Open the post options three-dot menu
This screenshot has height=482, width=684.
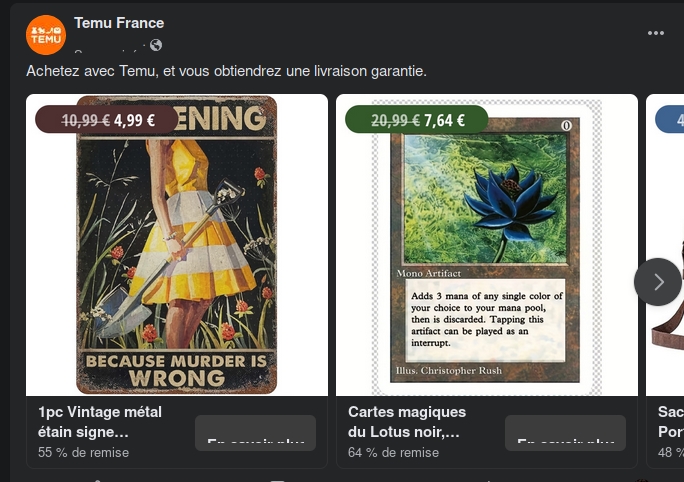click(656, 33)
